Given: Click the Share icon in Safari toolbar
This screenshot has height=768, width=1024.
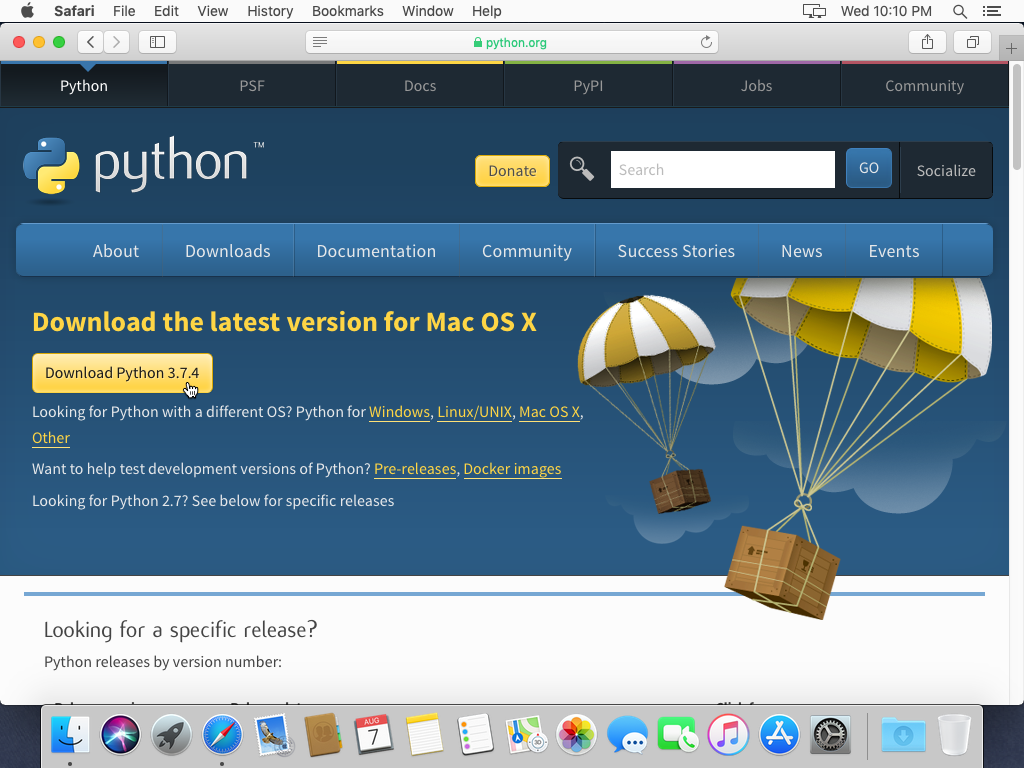Looking at the screenshot, I should click(x=927, y=42).
